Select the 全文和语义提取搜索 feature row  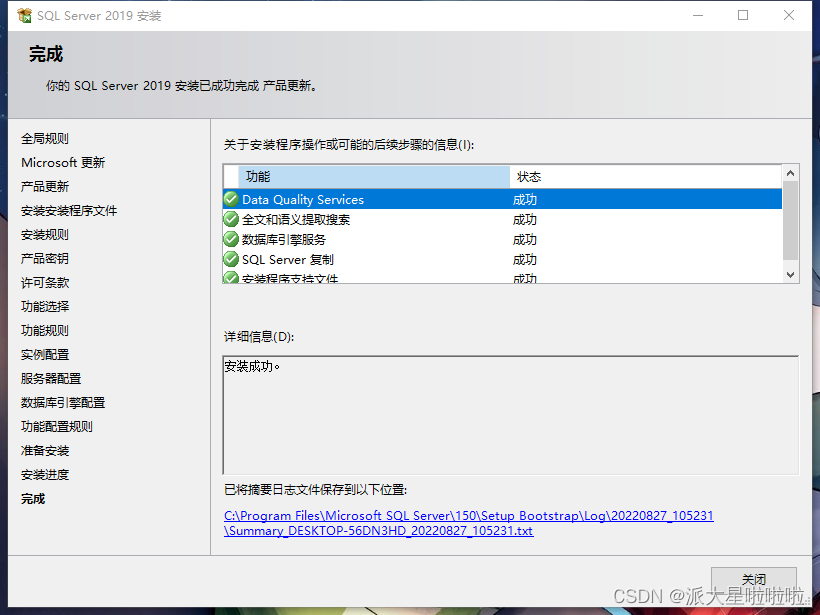coord(503,219)
